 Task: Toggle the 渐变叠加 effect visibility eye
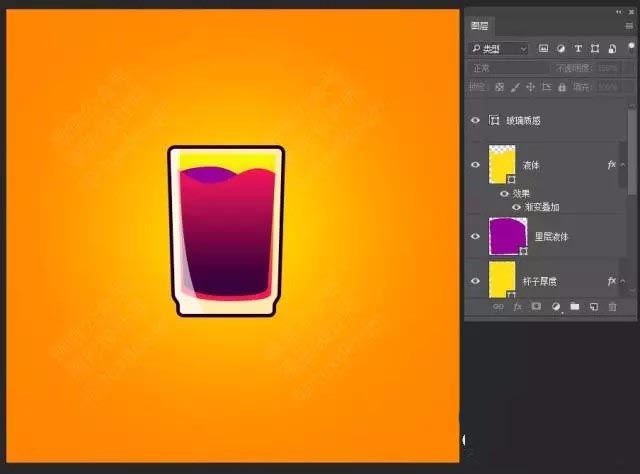516,207
